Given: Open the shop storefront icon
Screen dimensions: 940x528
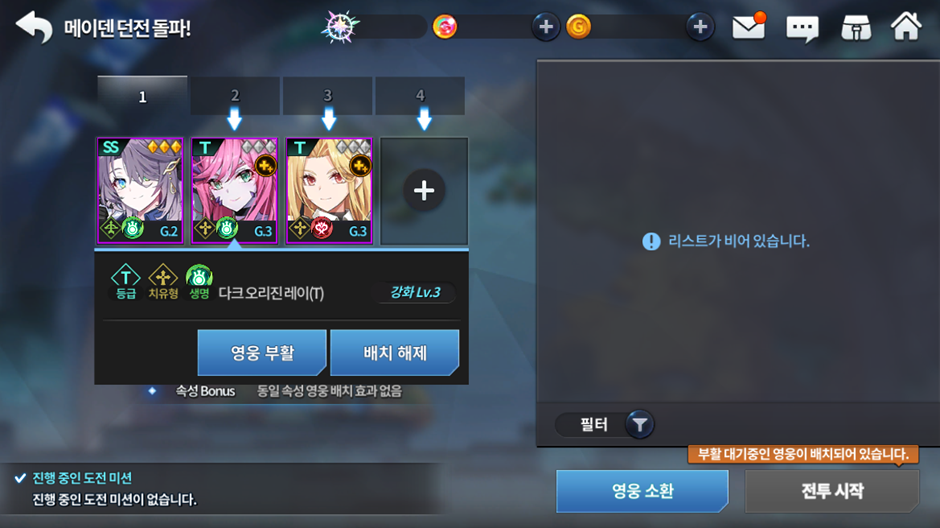Looking at the screenshot, I should click(856, 28).
